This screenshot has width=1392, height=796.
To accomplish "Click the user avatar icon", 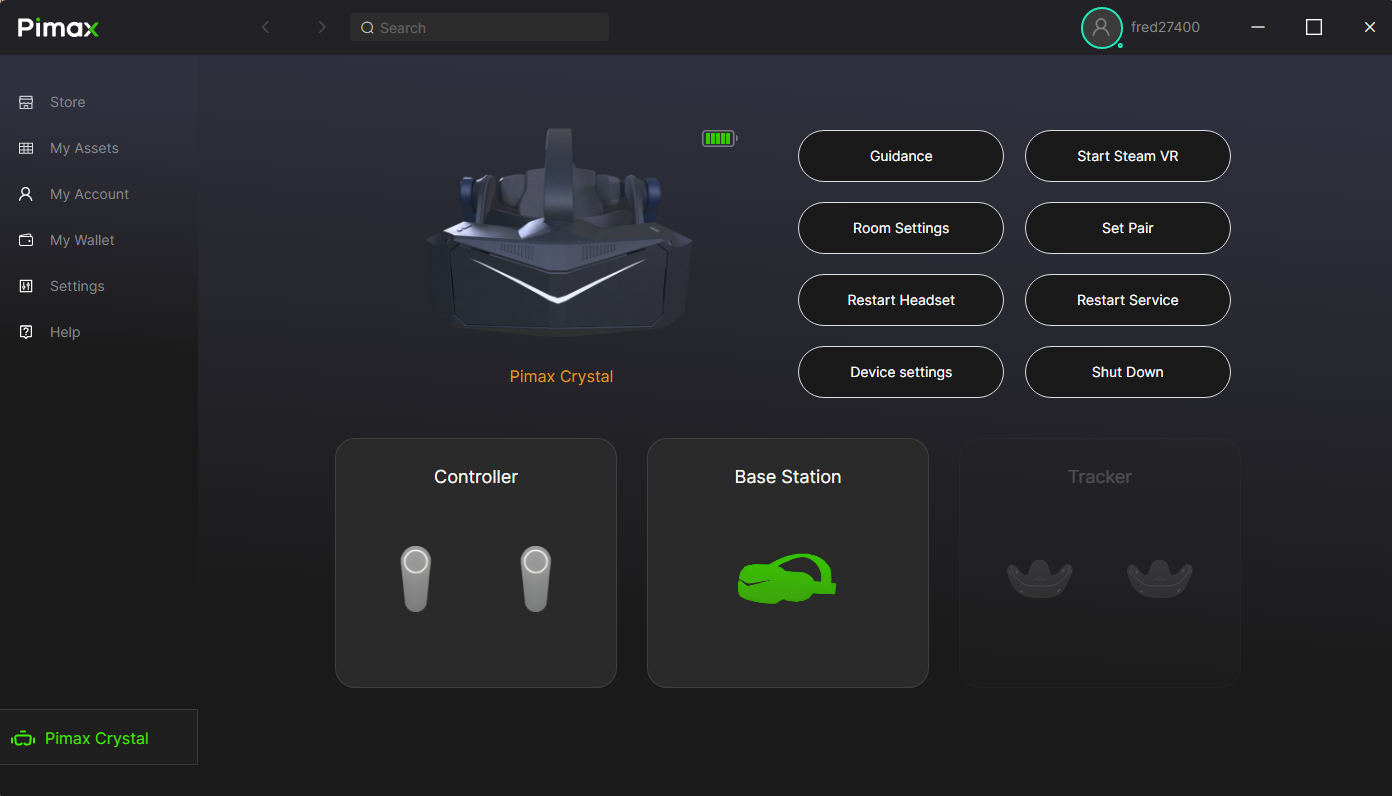I will click(1101, 28).
